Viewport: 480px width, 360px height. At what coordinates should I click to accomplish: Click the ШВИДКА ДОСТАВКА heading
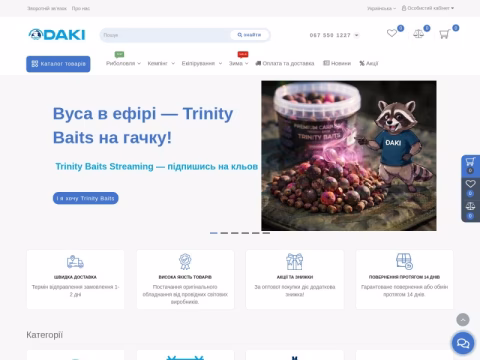click(75, 277)
